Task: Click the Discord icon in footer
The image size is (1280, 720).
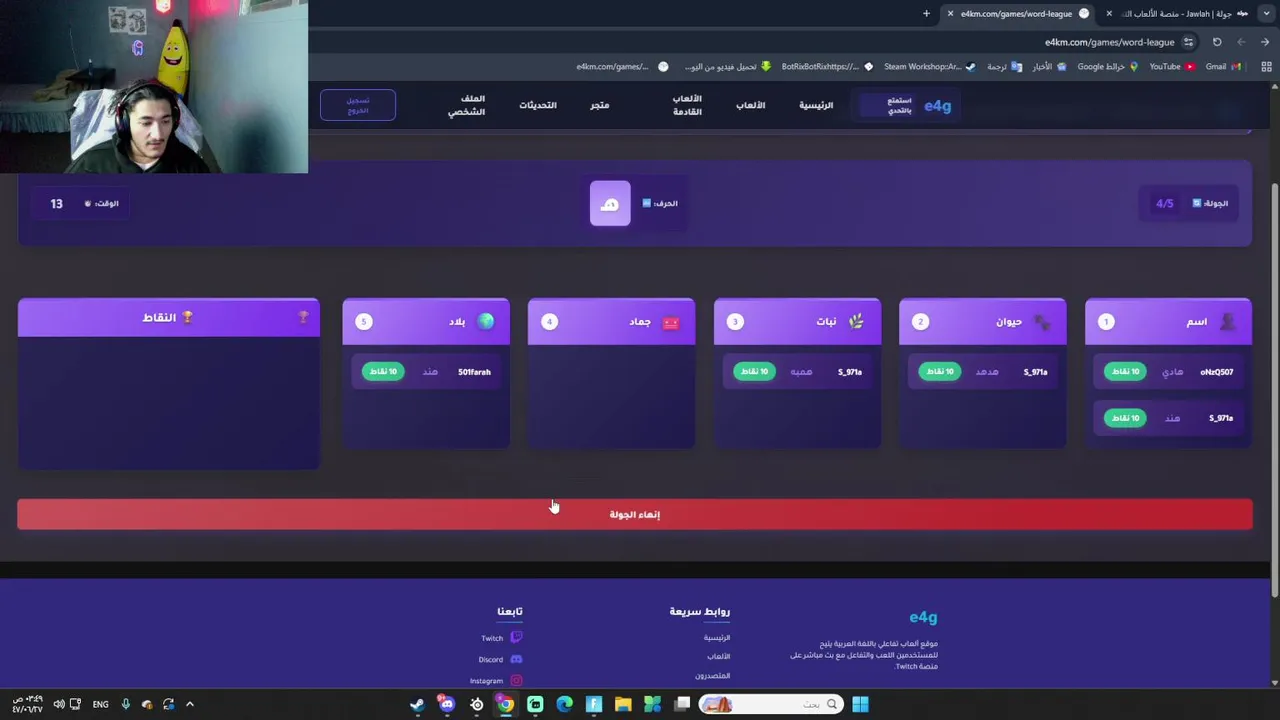Action: (x=516, y=659)
